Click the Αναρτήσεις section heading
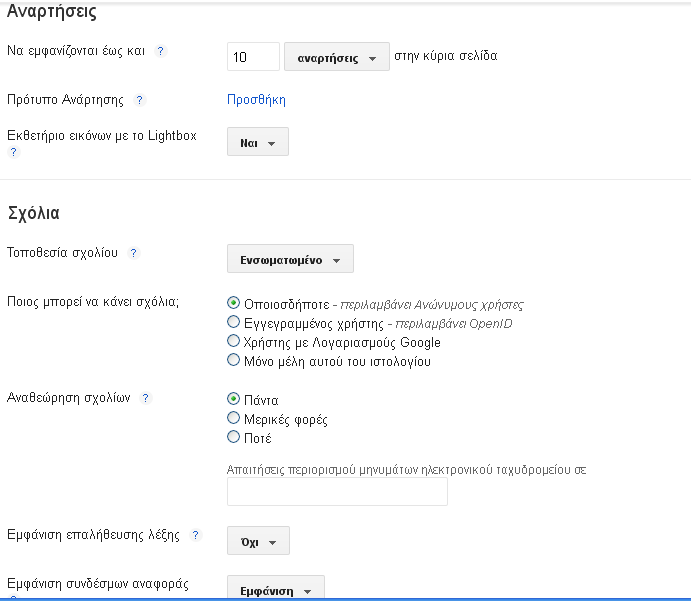The image size is (691, 601). tap(52, 12)
